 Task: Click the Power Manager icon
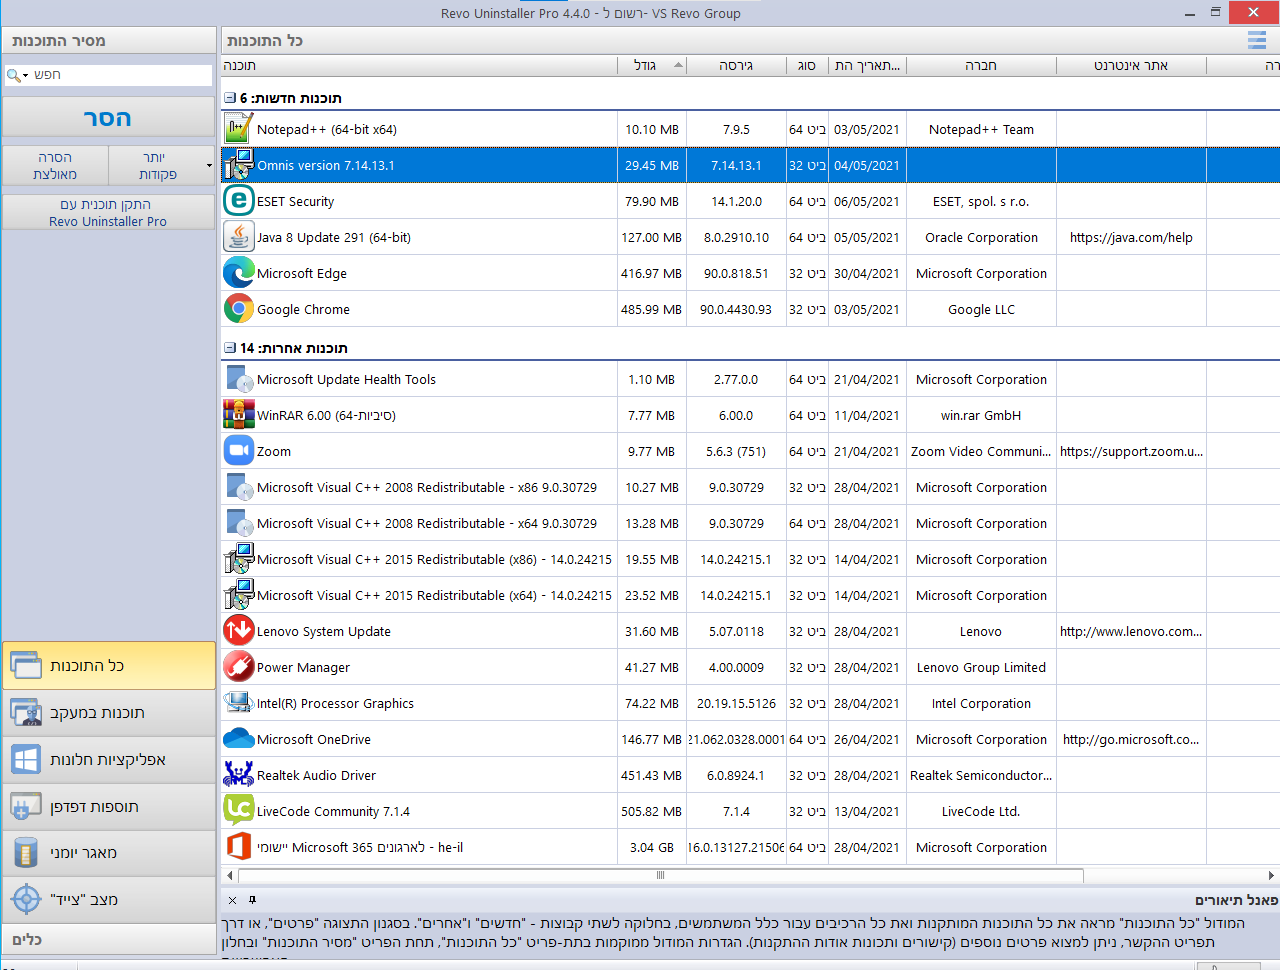pyautogui.click(x=238, y=667)
